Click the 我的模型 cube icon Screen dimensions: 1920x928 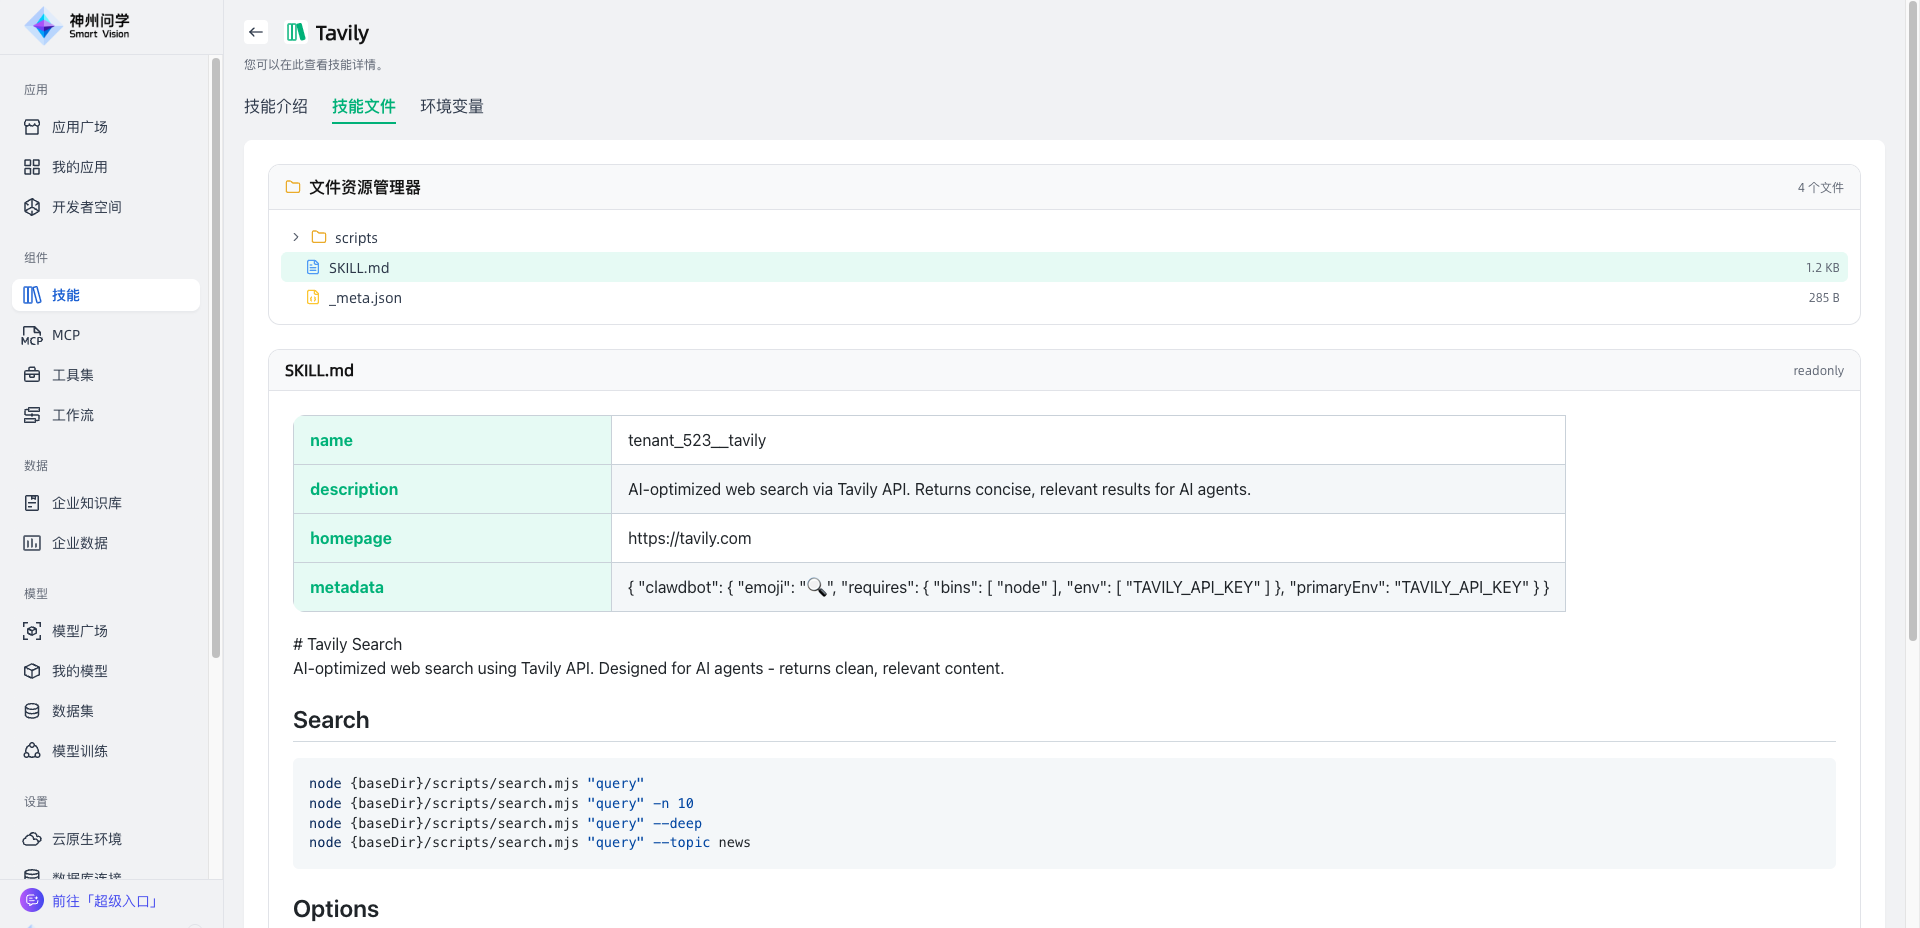point(32,671)
